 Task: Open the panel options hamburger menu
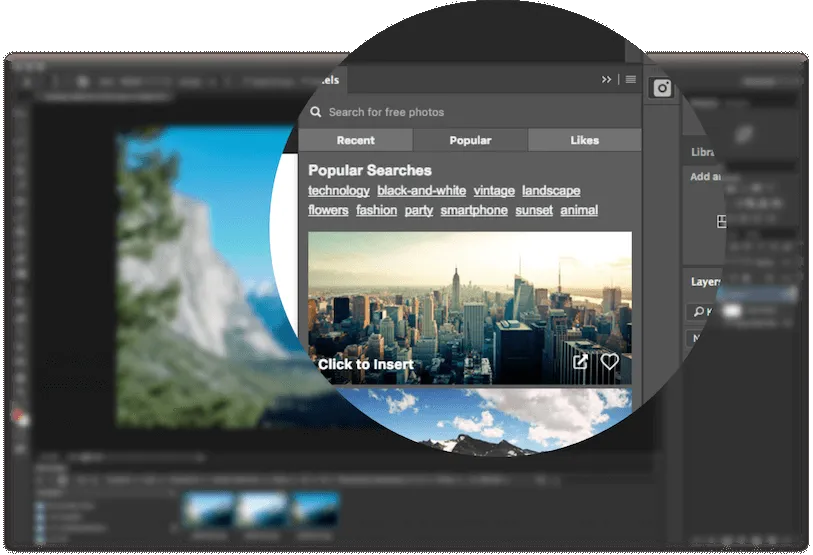pyautogui.click(x=631, y=80)
